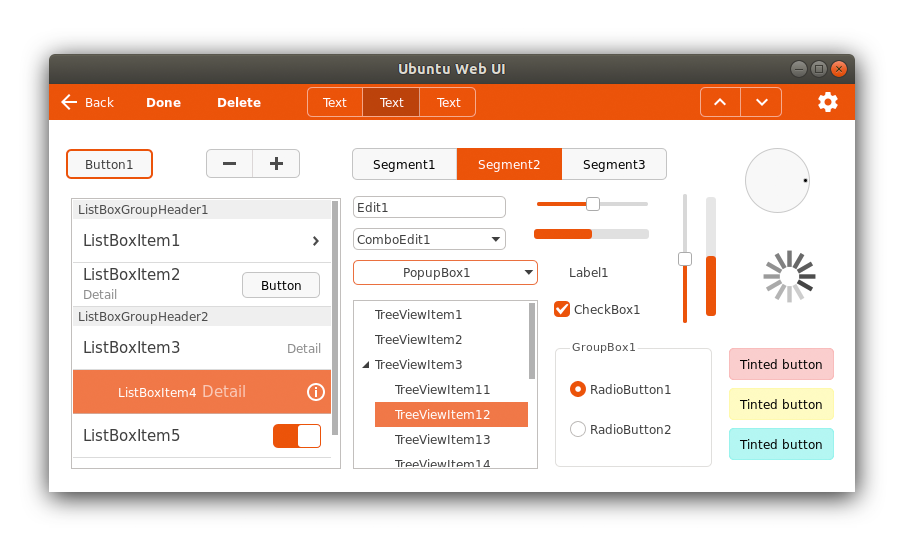
Task: Close the Ubuntu Web UI window
Action: tap(839, 69)
